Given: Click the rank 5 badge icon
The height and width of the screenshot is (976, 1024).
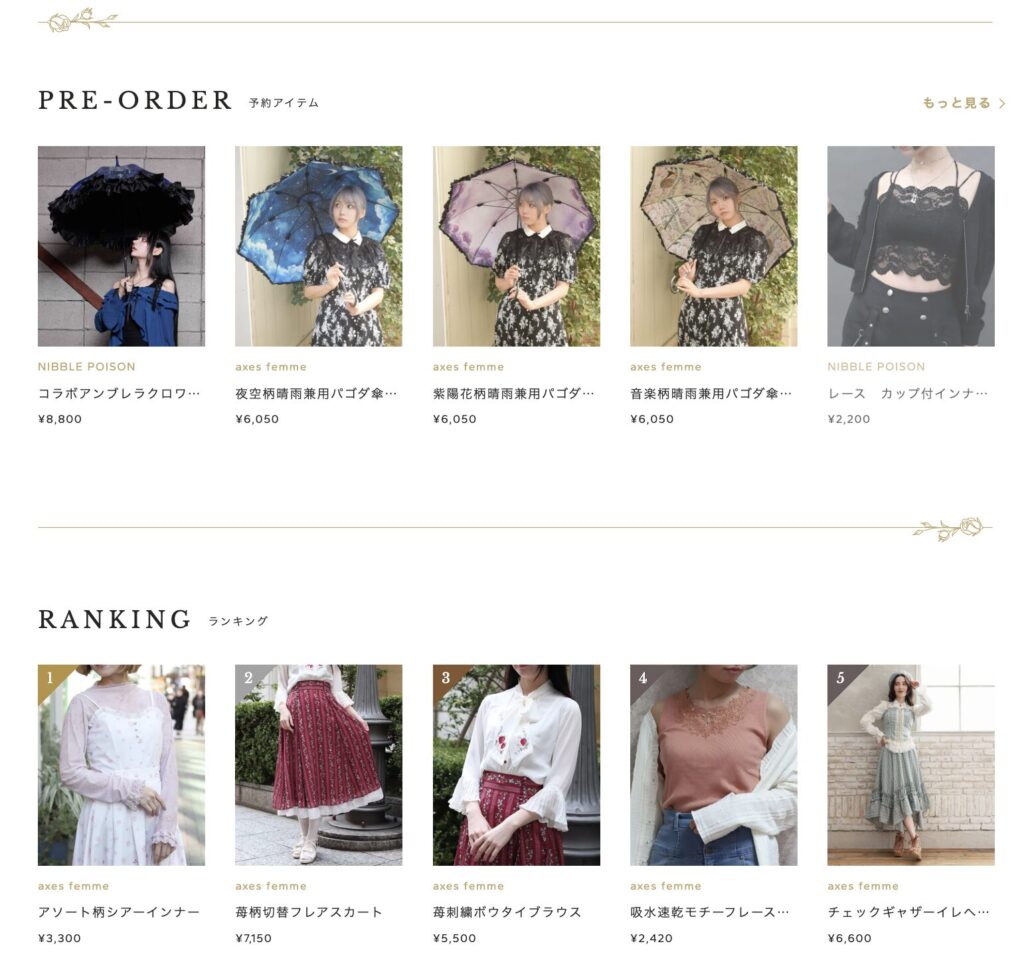Looking at the screenshot, I should pyautogui.click(x=840, y=677).
